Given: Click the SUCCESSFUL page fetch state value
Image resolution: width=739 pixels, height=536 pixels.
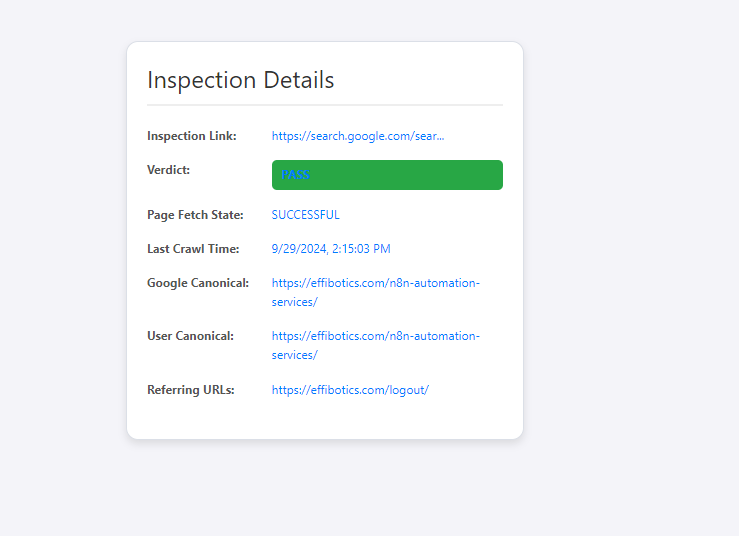Looking at the screenshot, I should [x=305, y=215].
